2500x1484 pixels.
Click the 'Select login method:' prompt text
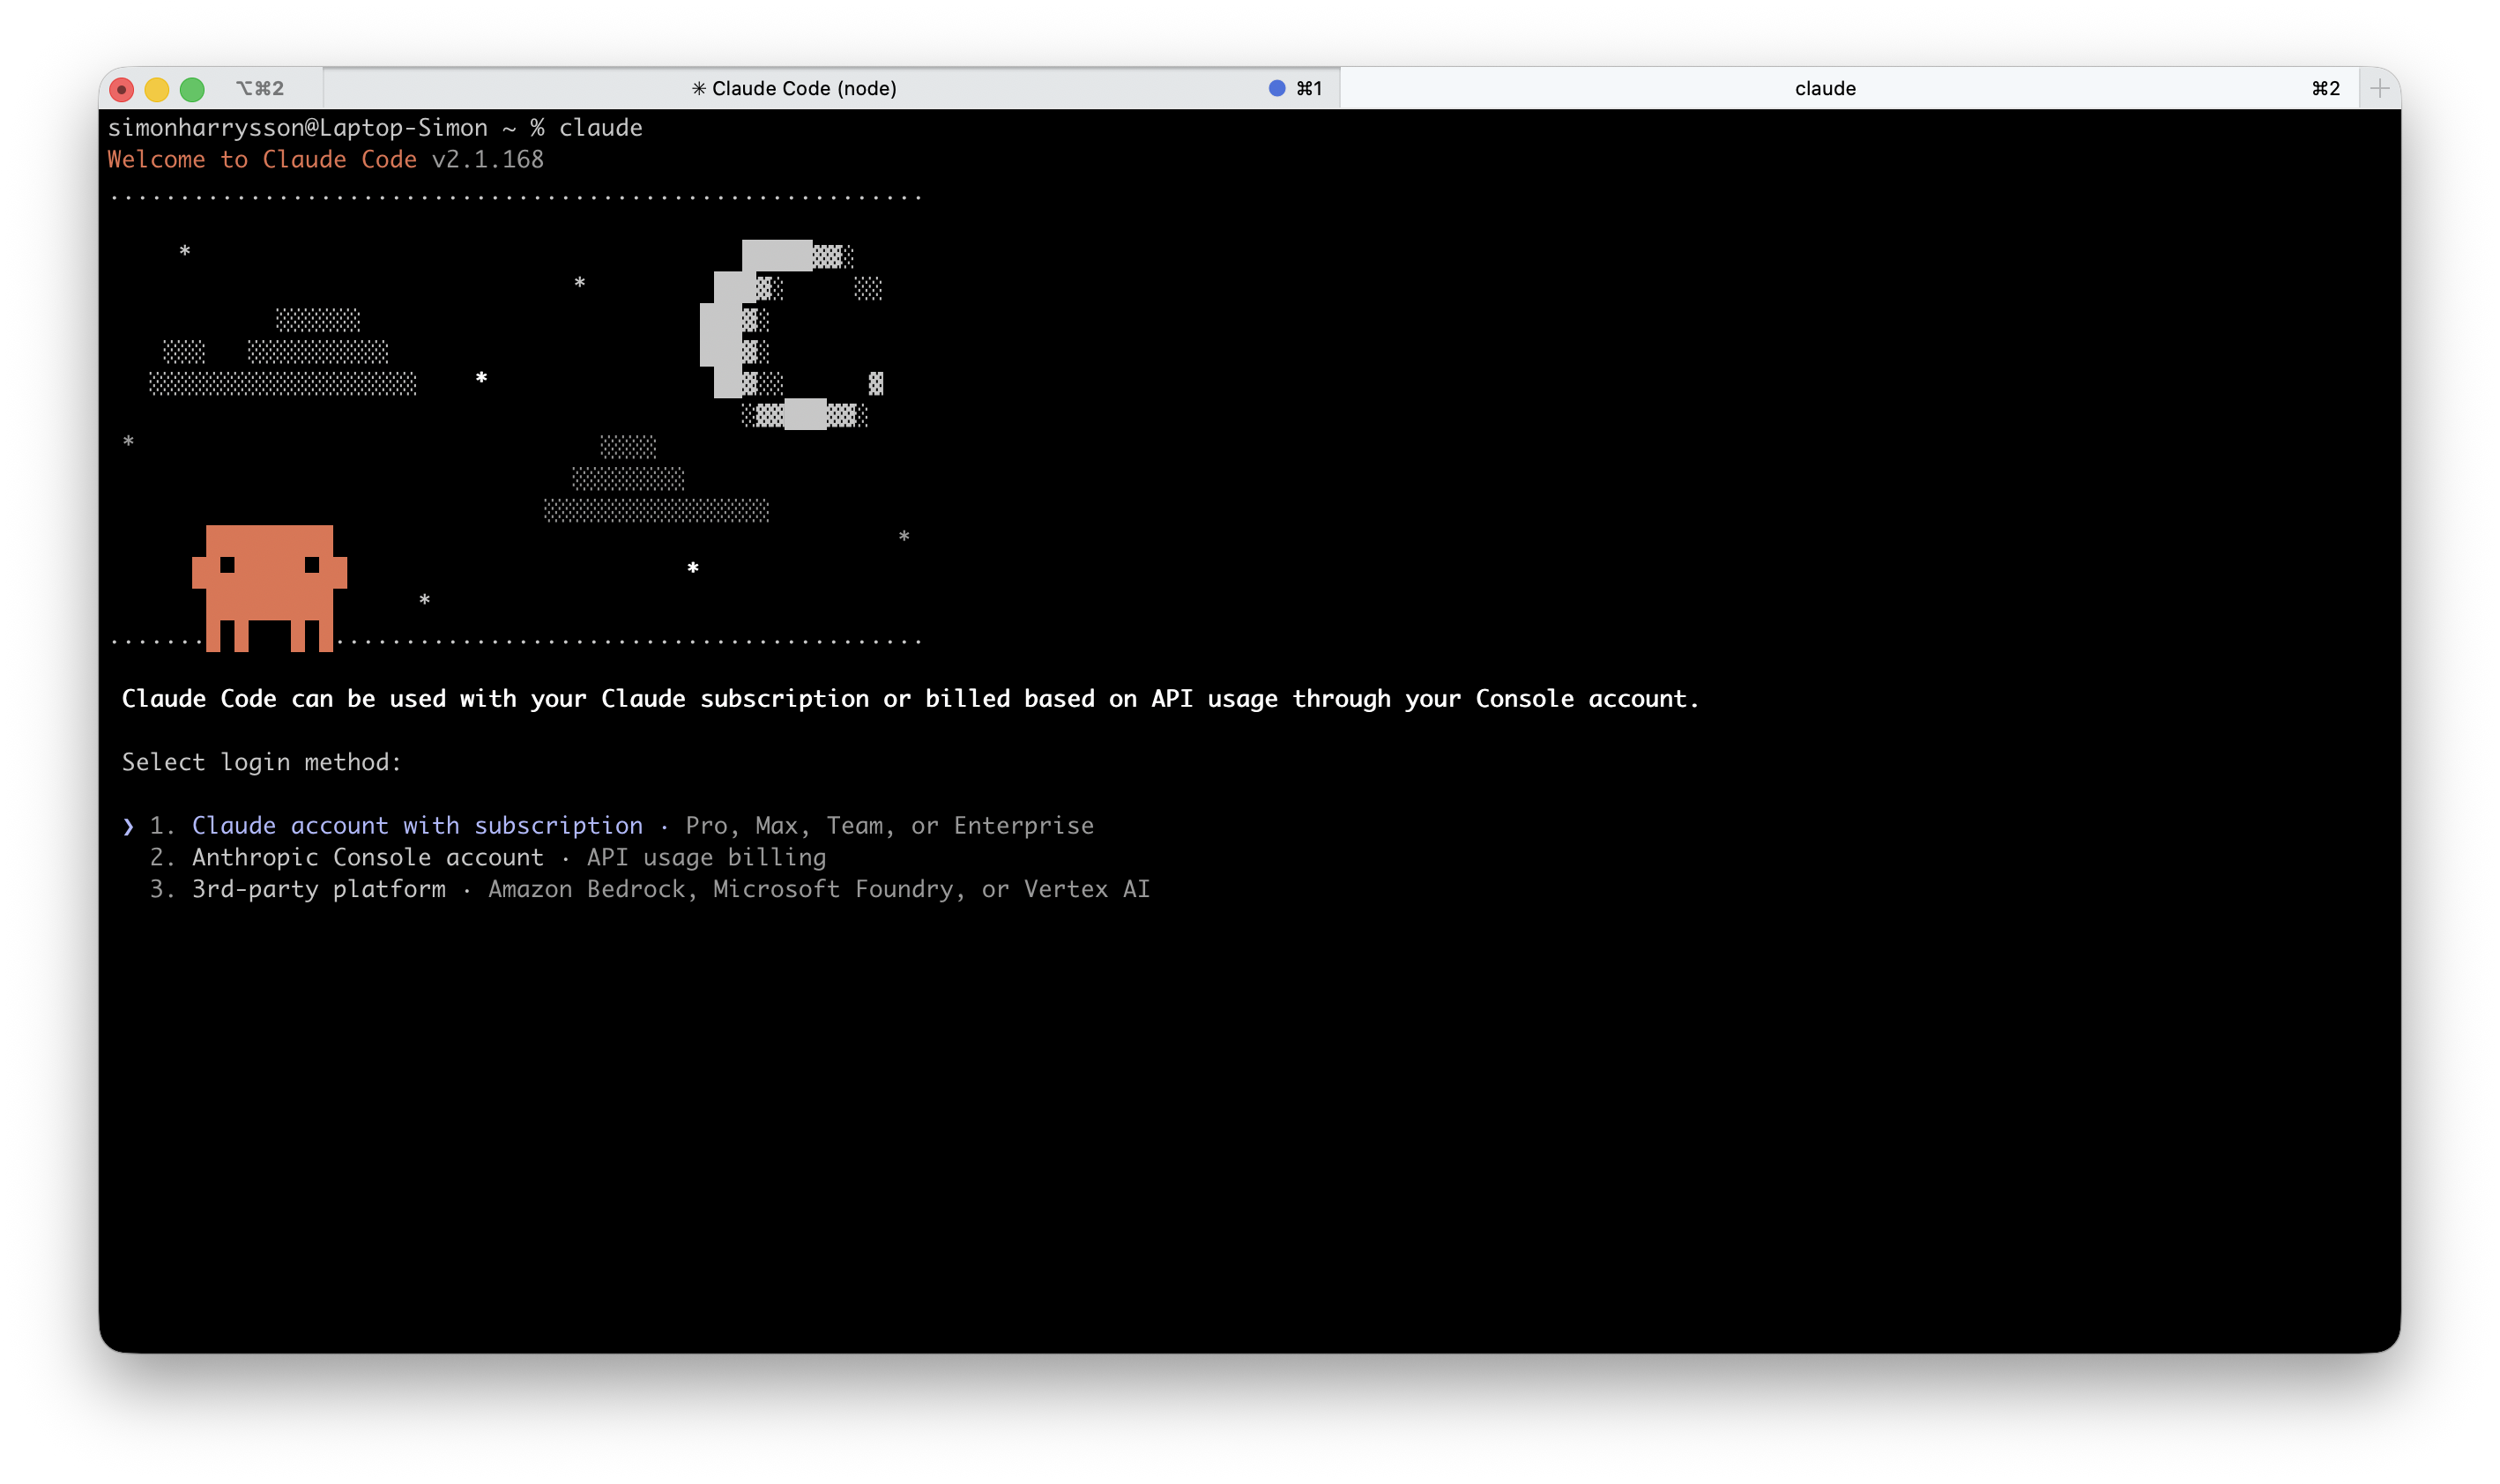pyautogui.click(x=262, y=762)
